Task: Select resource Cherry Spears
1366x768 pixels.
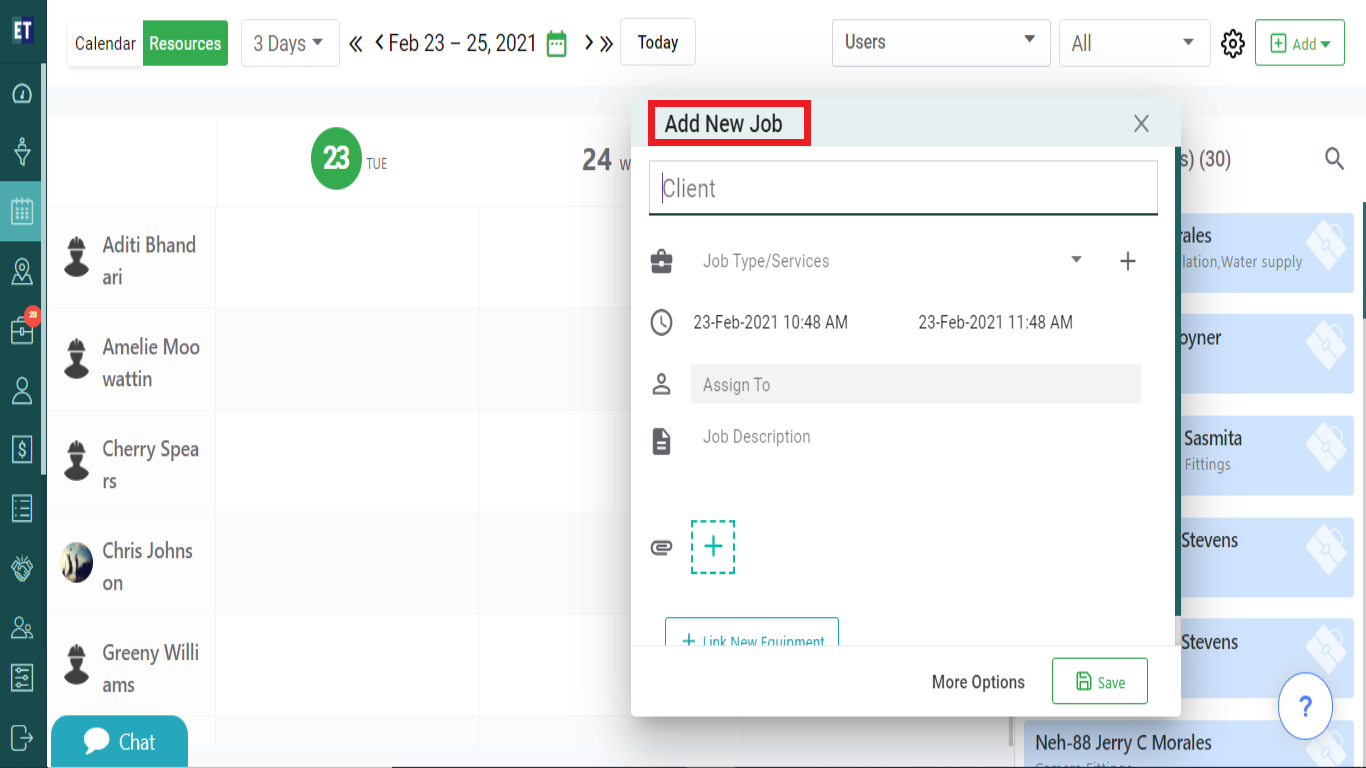Action: tap(132, 462)
